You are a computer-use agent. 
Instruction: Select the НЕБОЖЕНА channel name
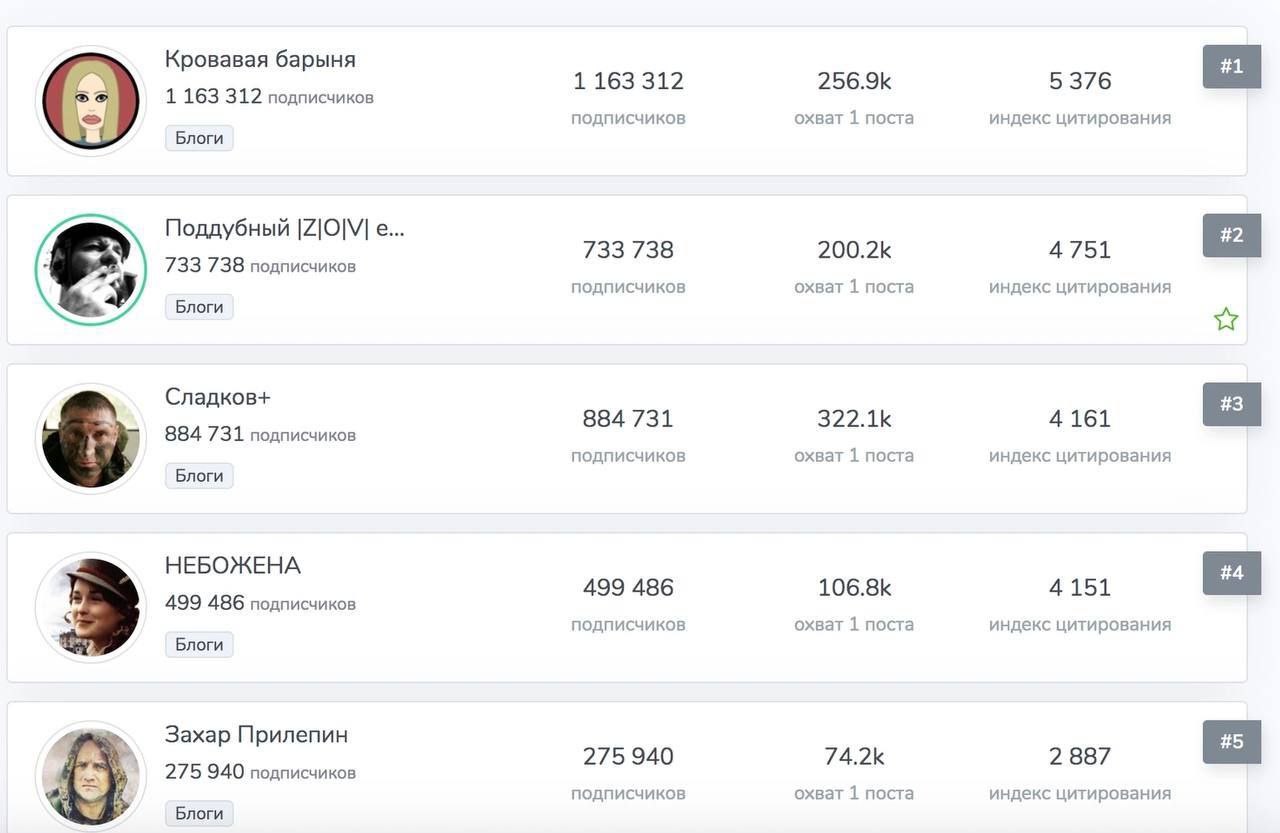[233, 566]
